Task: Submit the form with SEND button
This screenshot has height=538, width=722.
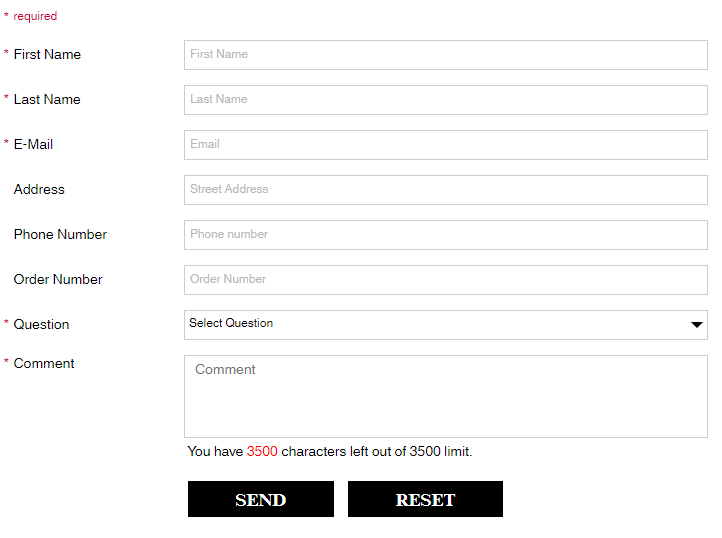Action: pyautogui.click(x=261, y=499)
